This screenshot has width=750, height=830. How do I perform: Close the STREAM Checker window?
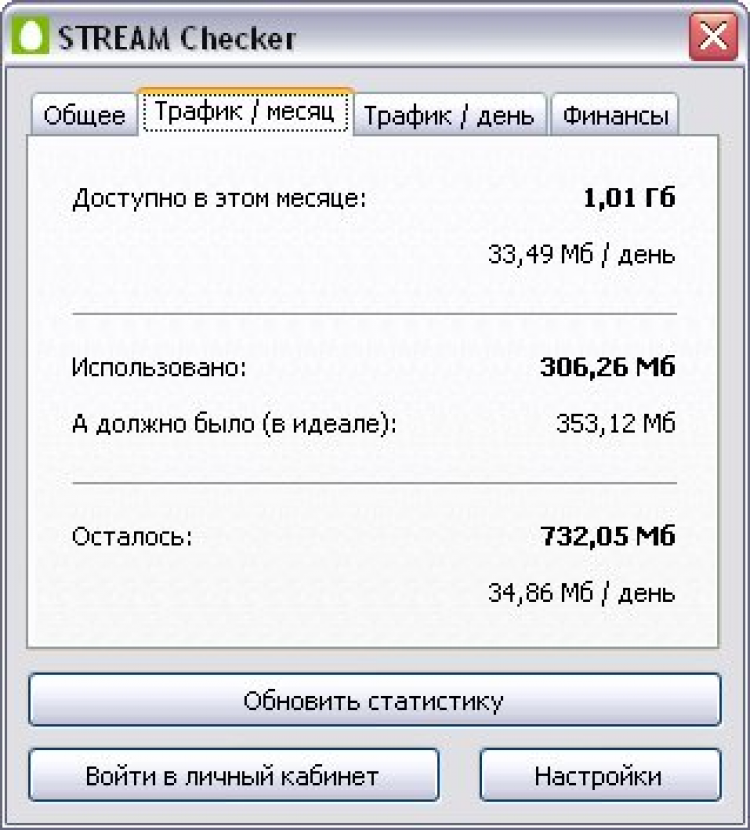tap(713, 37)
